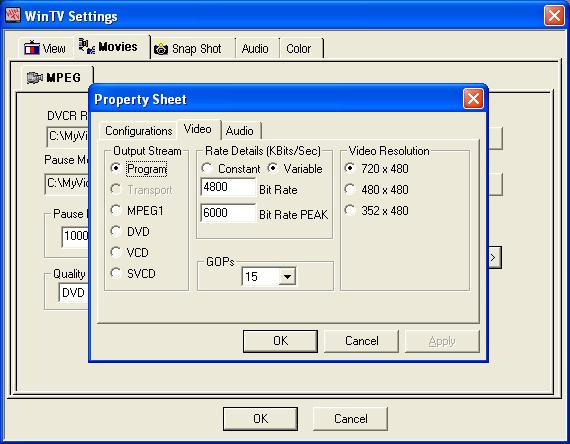Close the WinTV Settings window
This screenshot has height=444, width=570.
(x=554, y=16)
